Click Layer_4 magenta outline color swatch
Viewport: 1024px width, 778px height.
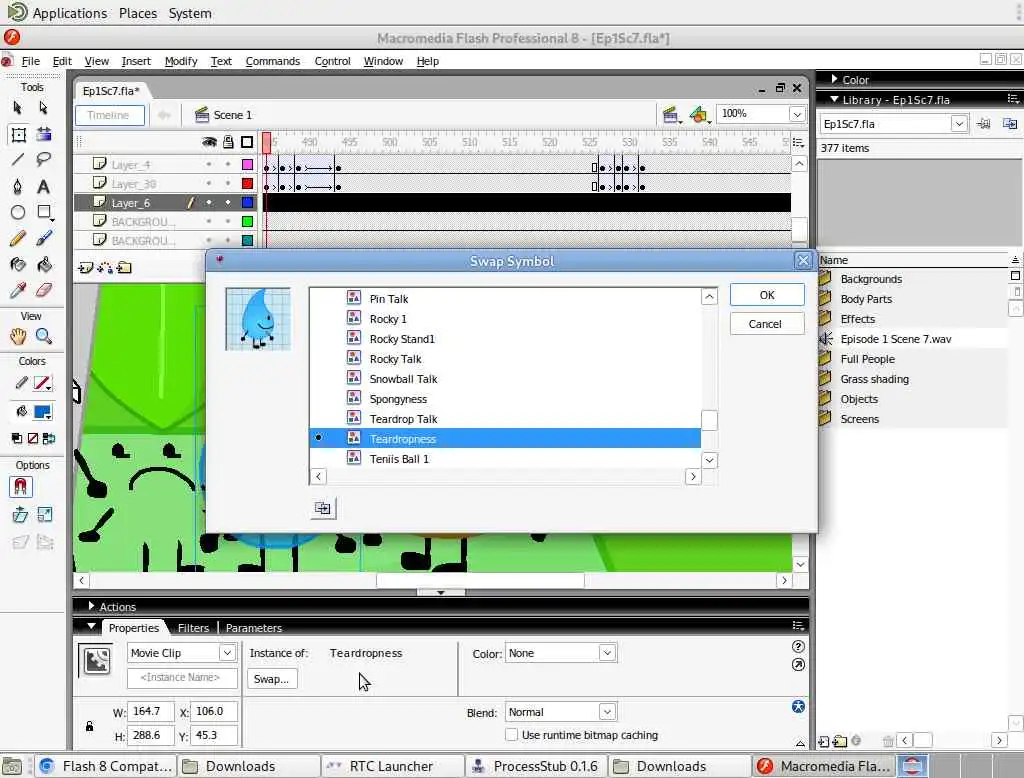248,165
